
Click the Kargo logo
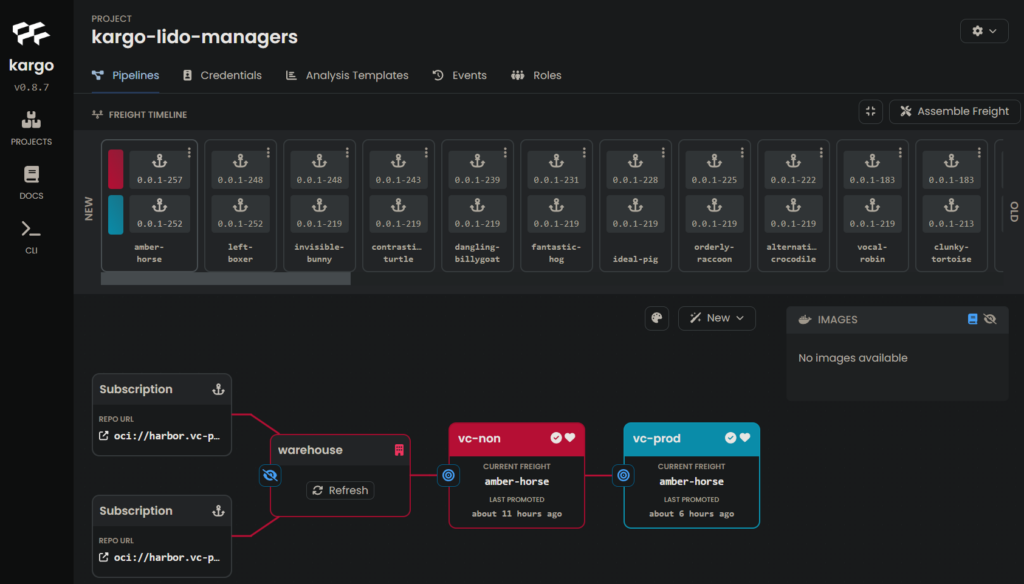[x=31, y=36]
